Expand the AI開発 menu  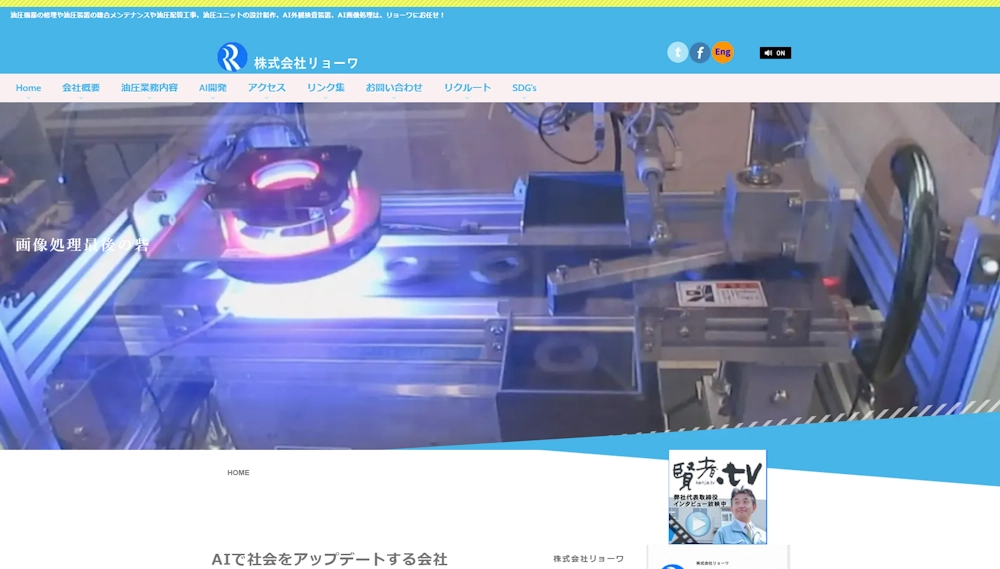[213, 88]
